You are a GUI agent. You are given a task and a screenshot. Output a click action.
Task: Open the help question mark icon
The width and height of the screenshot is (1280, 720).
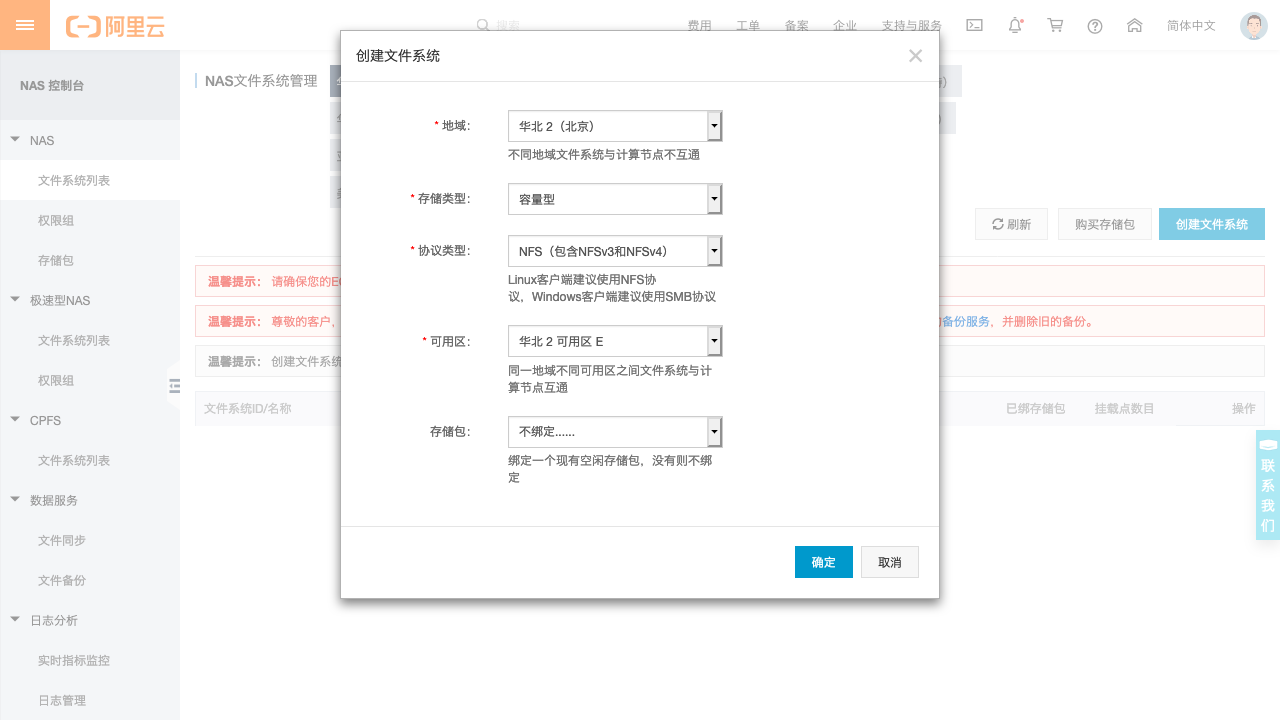pos(1095,25)
